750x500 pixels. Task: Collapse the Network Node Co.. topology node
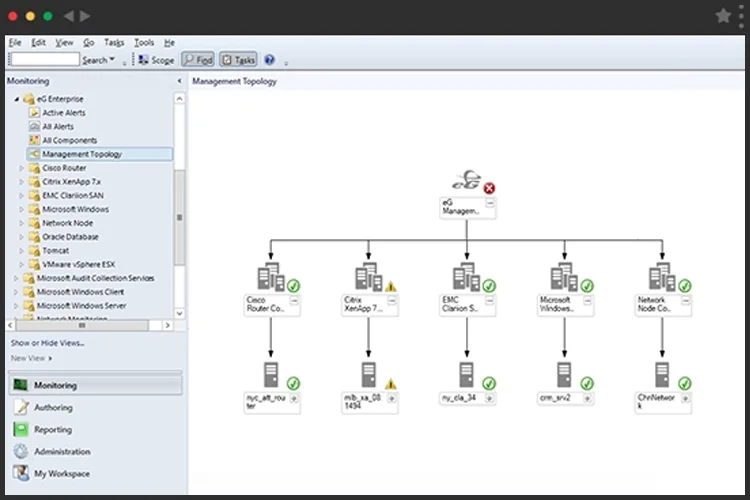685,301
